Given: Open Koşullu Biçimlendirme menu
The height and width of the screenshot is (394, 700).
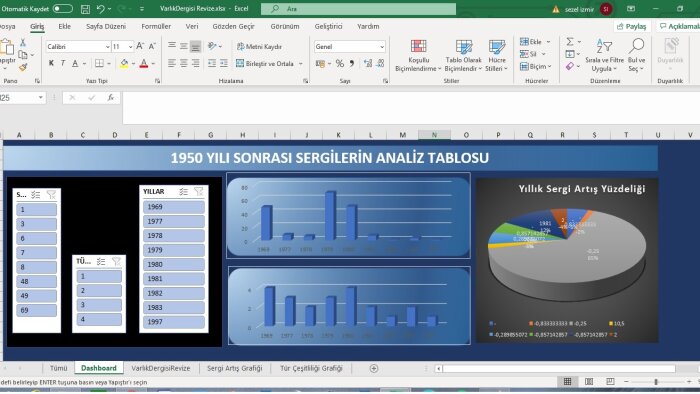Looking at the screenshot, I should (418, 56).
